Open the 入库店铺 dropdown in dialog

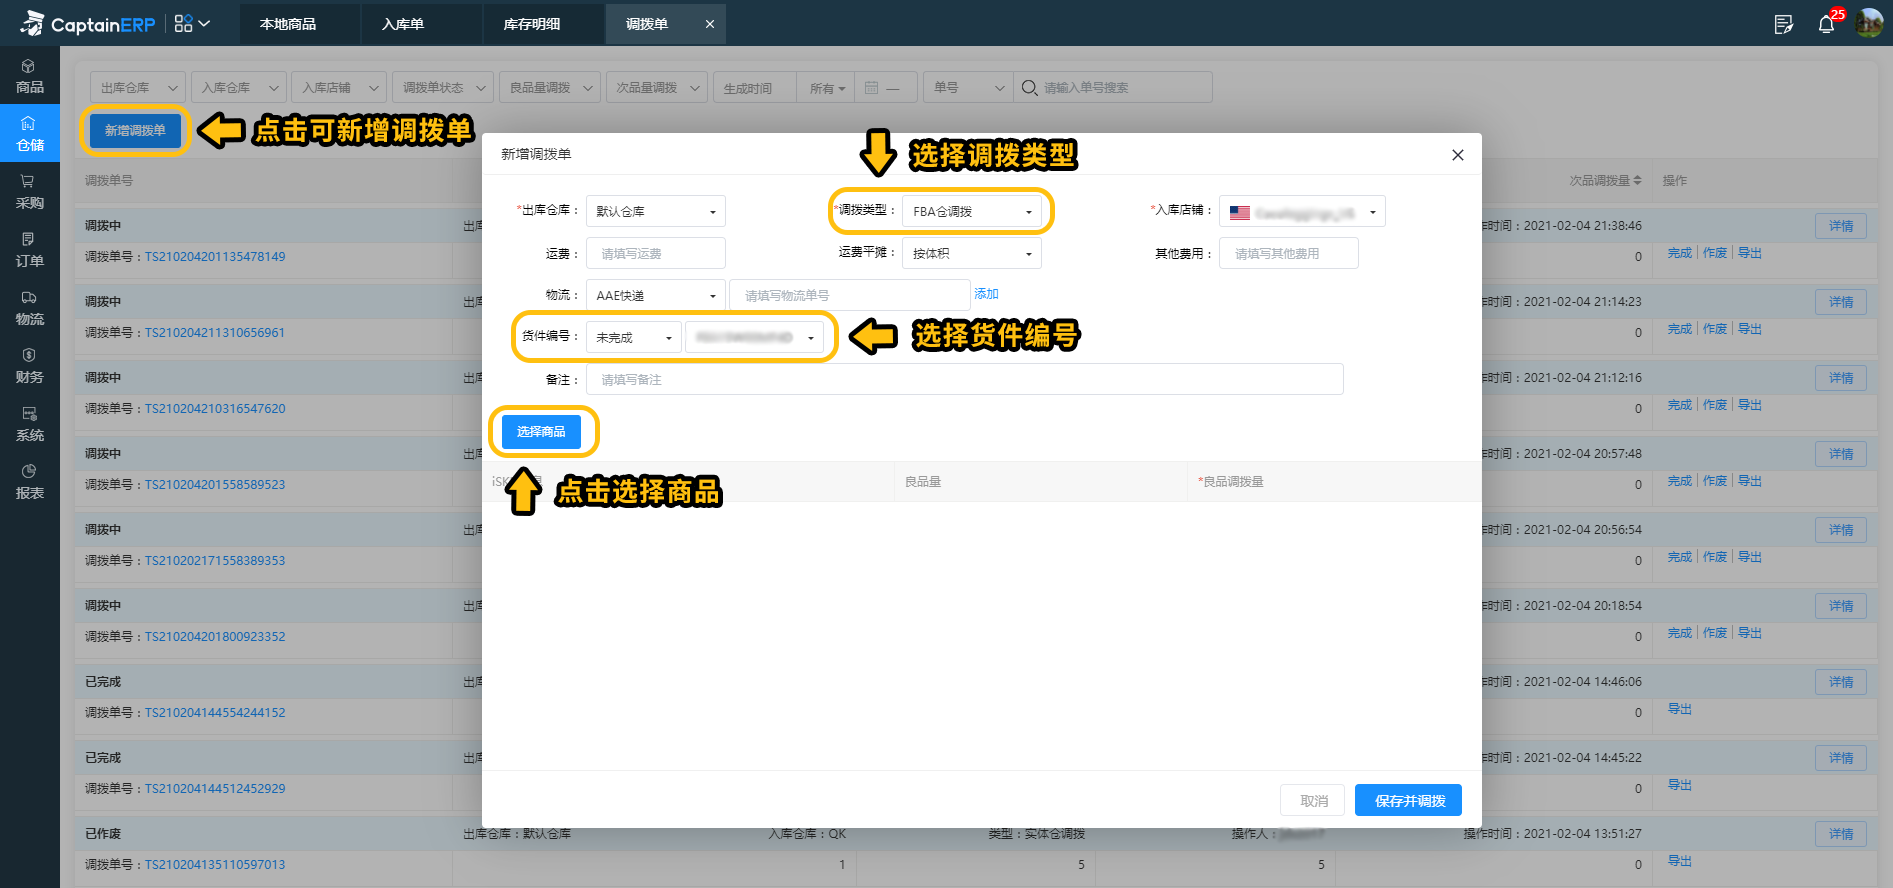point(1302,211)
